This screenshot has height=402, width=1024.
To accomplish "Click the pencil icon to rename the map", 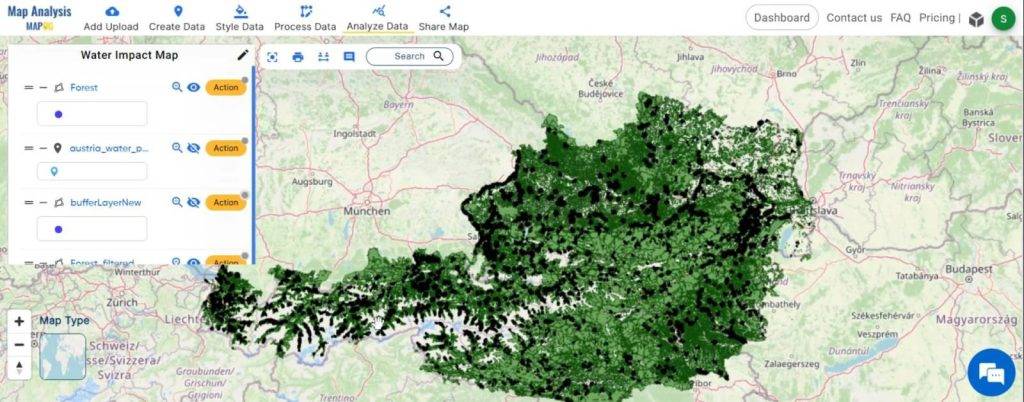I will point(243,55).
